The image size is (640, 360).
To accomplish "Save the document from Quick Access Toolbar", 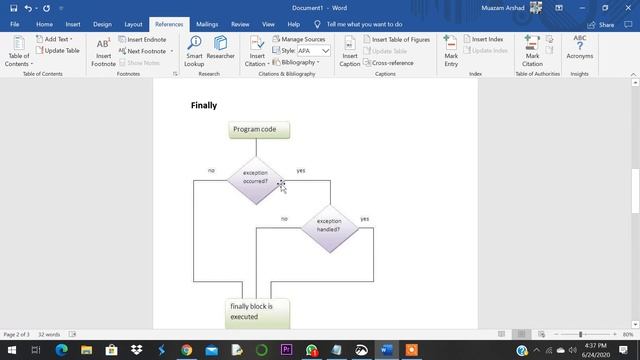I will coord(13,8).
